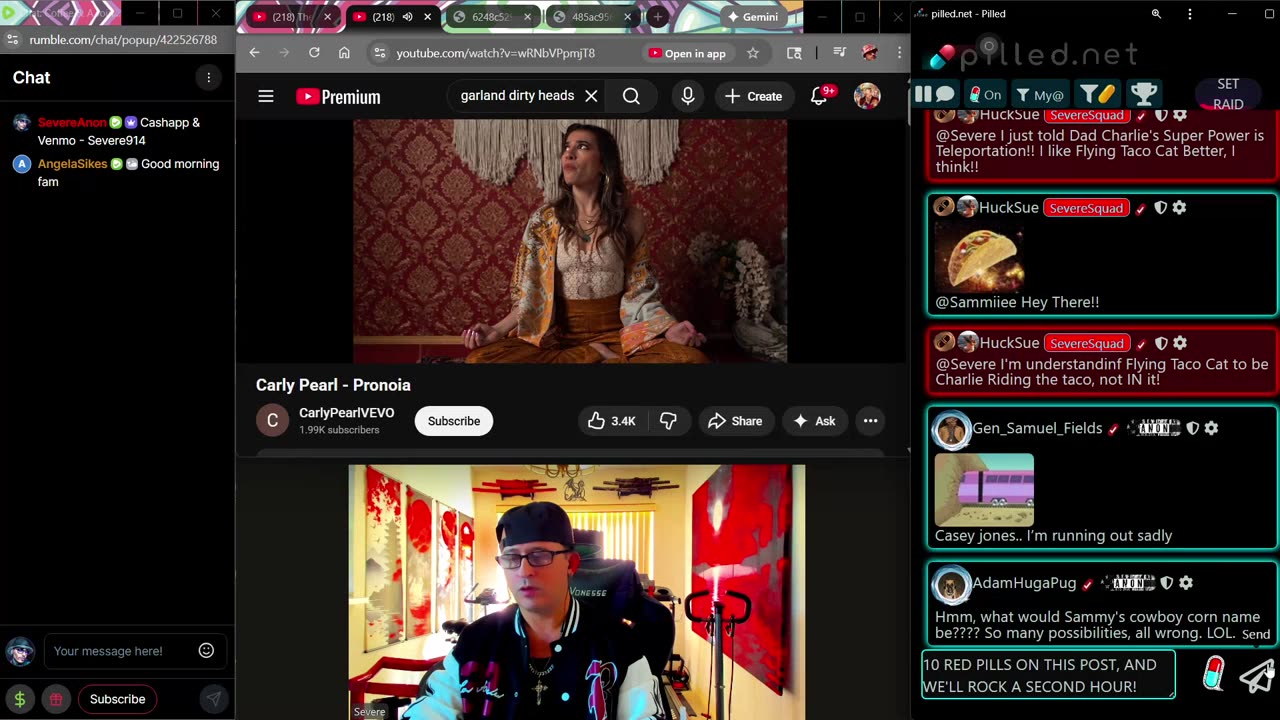Dislike the Carly Pearl video
Viewport: 1280px width, 720px height.
pyautogui.click(x=668, y=421)
